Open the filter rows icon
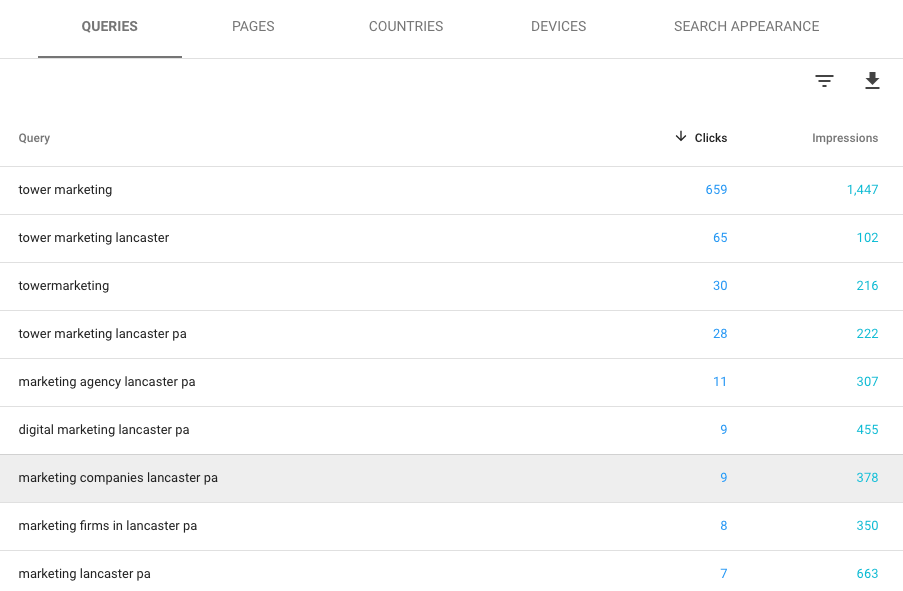This screenshot has width=903, height=591. coord(824,81)
